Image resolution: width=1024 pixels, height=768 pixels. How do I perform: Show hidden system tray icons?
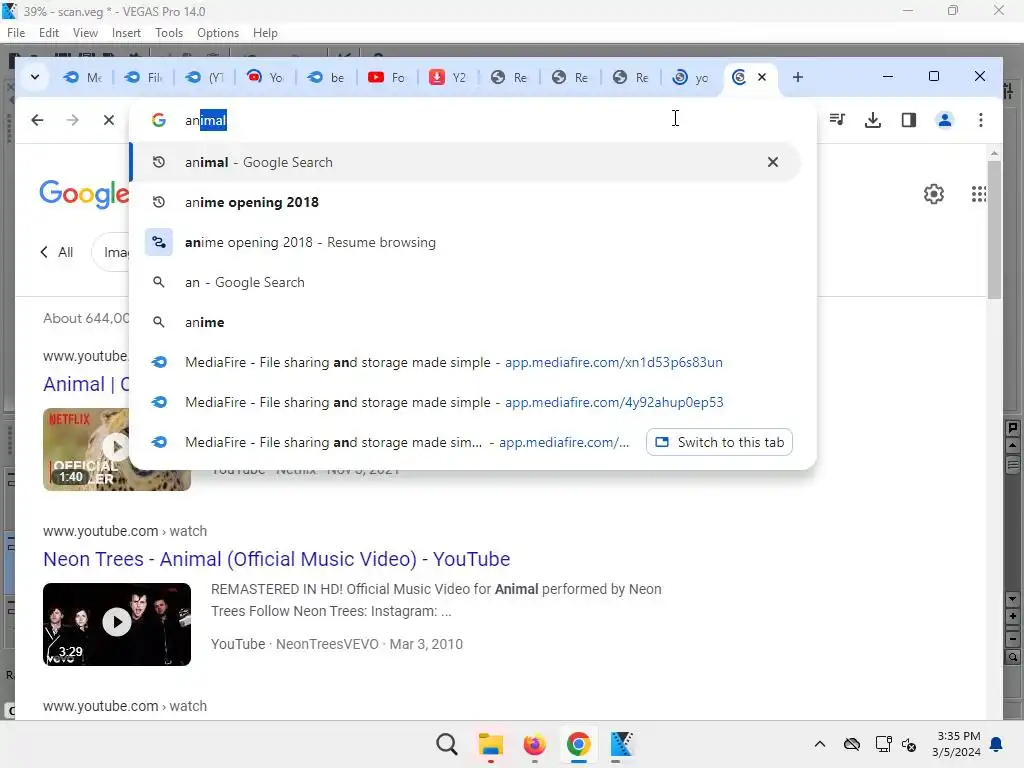coord(820,744)
